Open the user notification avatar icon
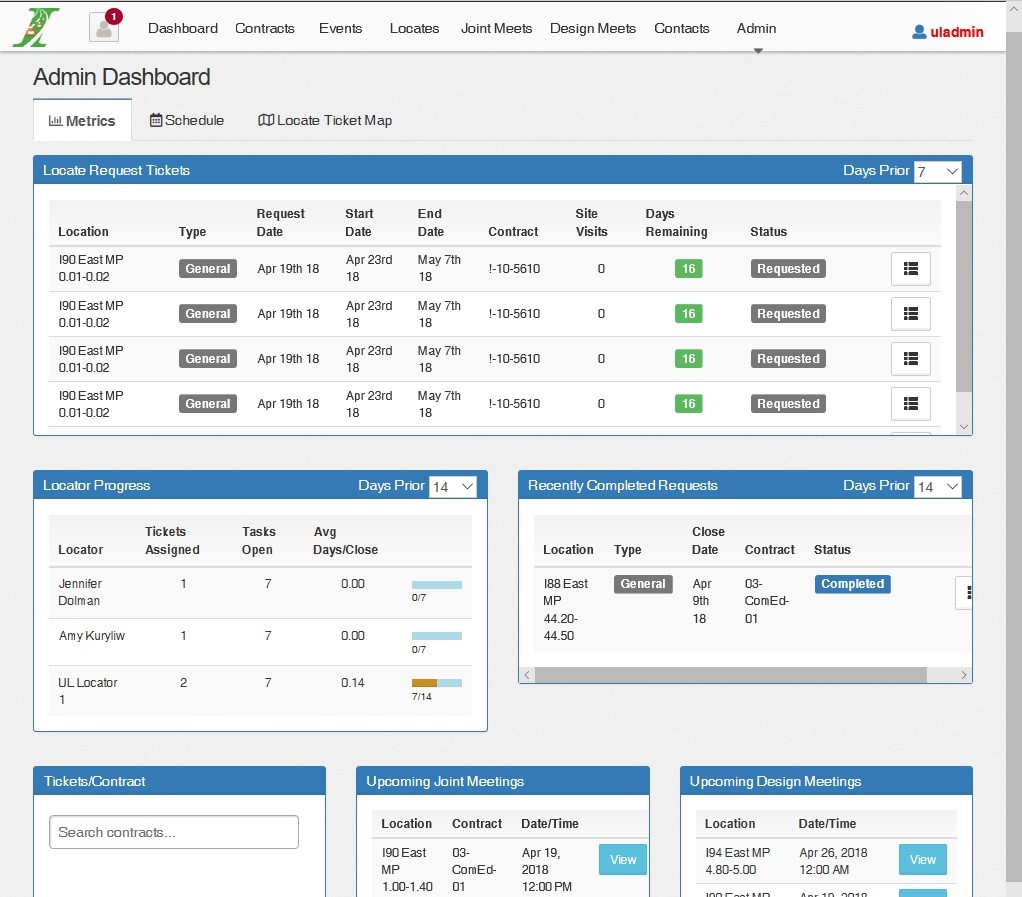Viewport: 1022px width, 897px height. click(104, 27)
